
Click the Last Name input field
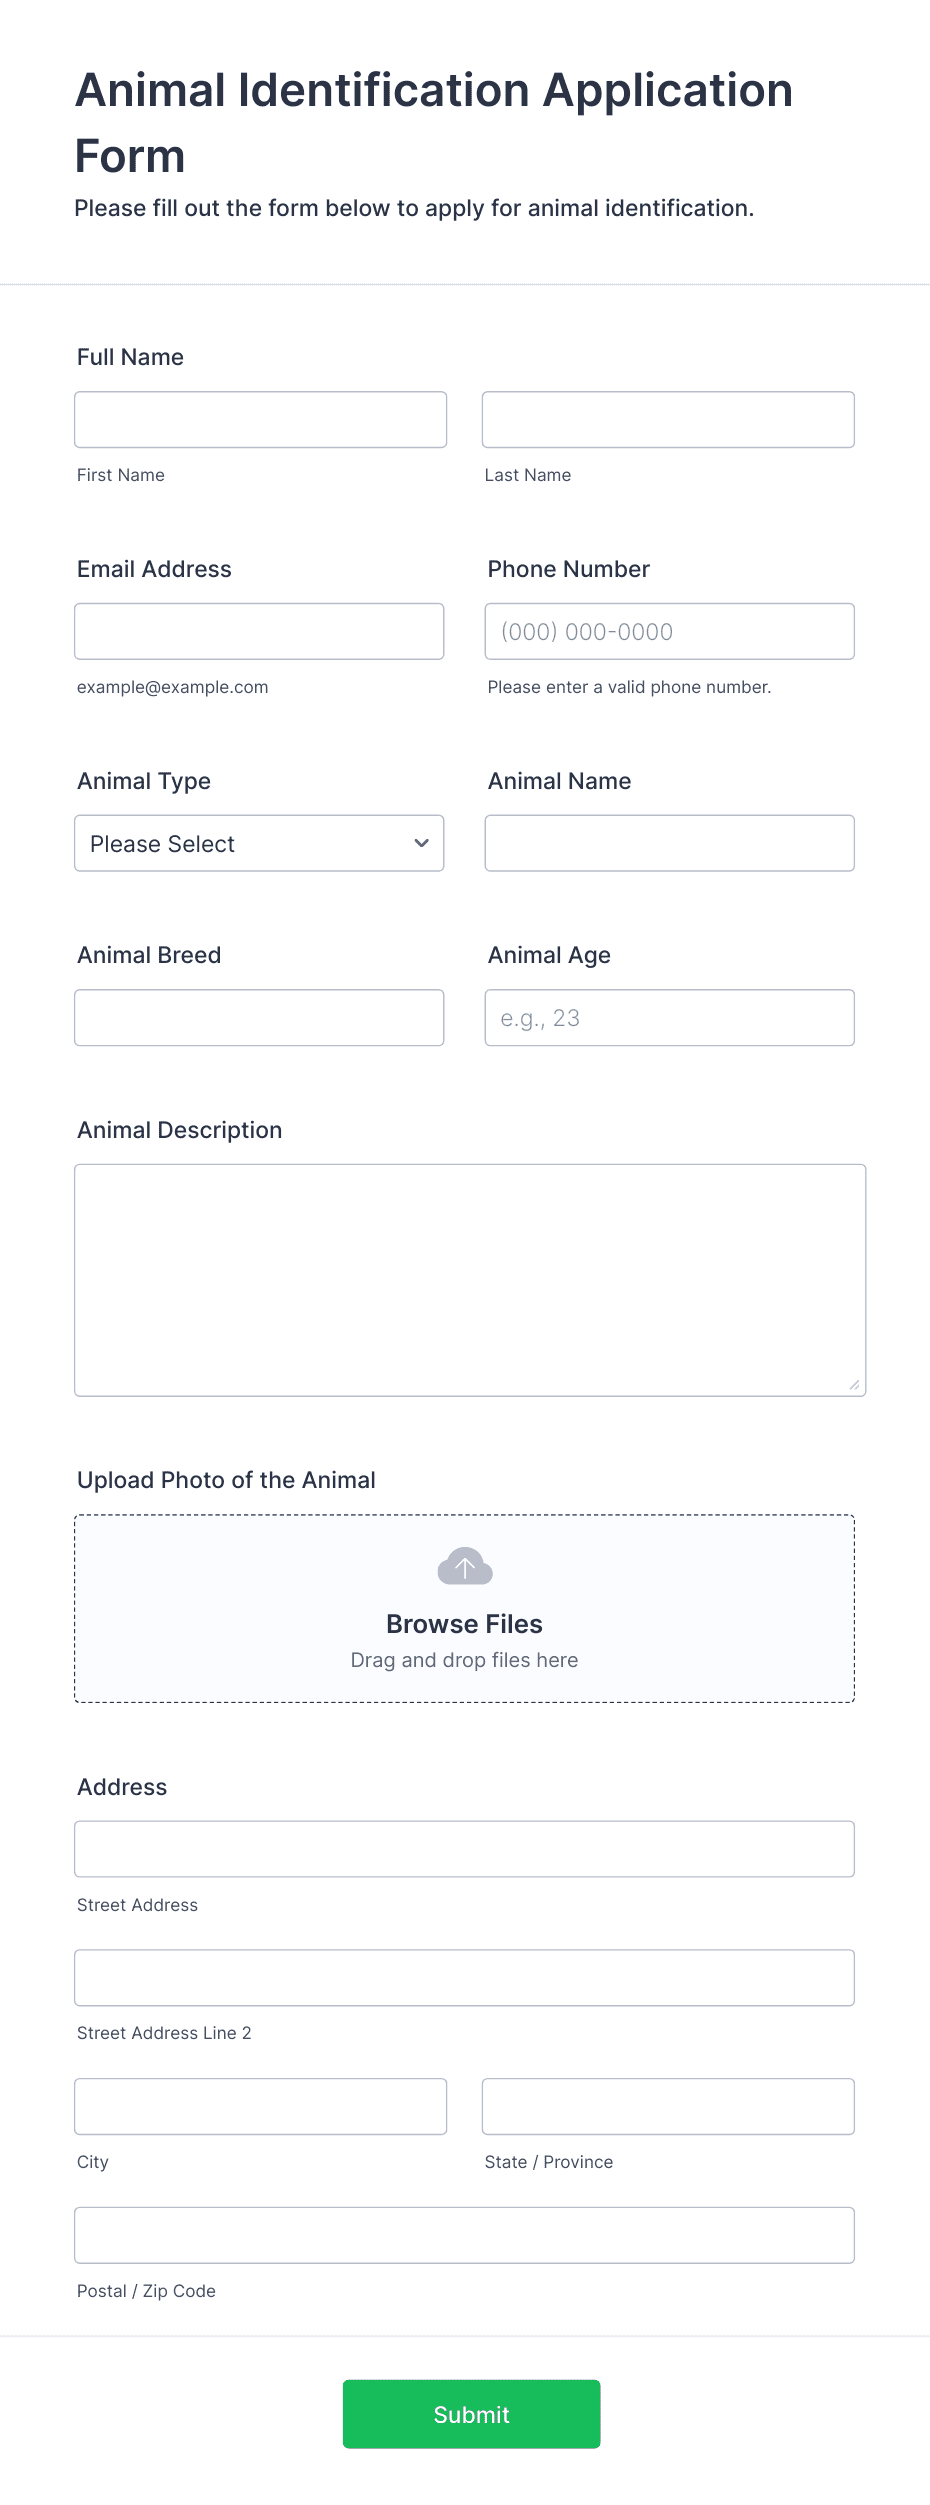click(x=668, y=419)
